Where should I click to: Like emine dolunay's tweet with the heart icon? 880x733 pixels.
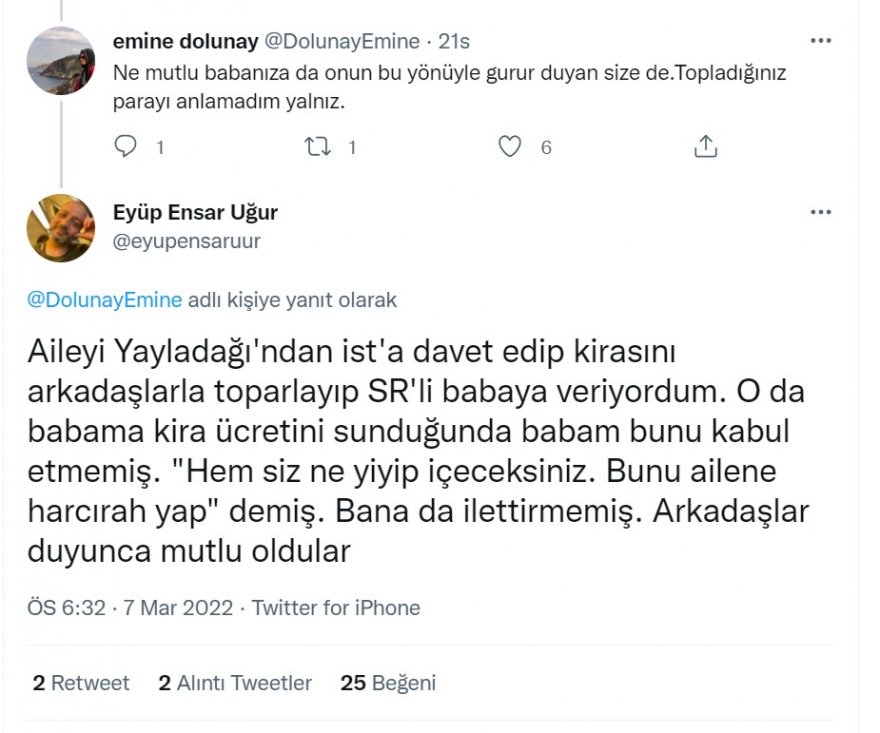click(x=510, y=147)
